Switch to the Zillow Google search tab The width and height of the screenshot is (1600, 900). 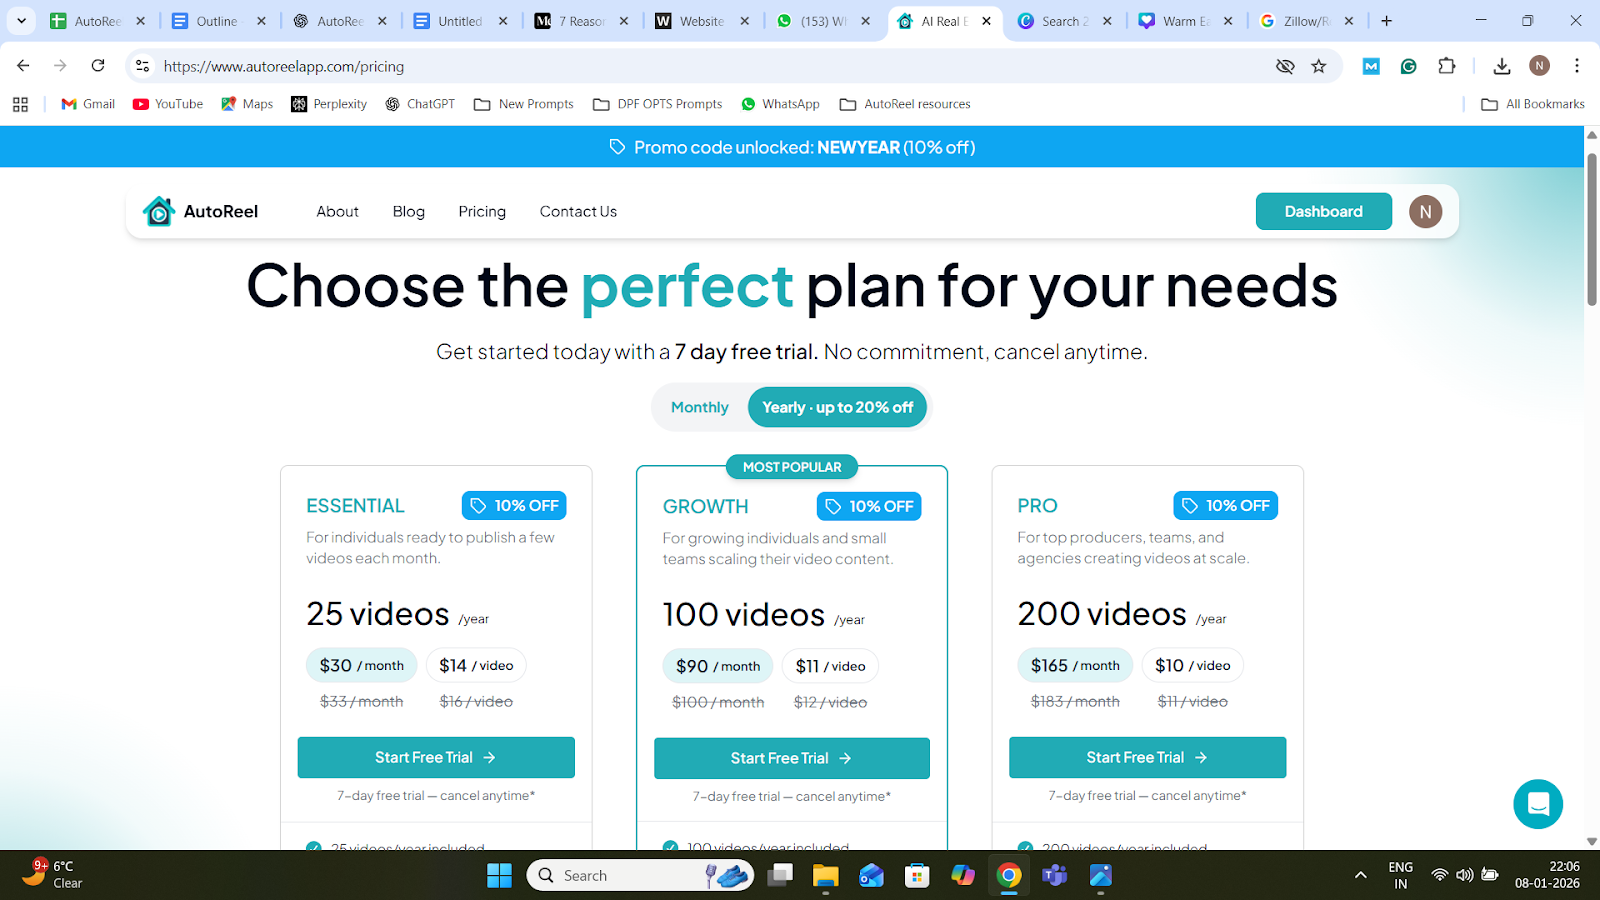[x=1308, y=21]
